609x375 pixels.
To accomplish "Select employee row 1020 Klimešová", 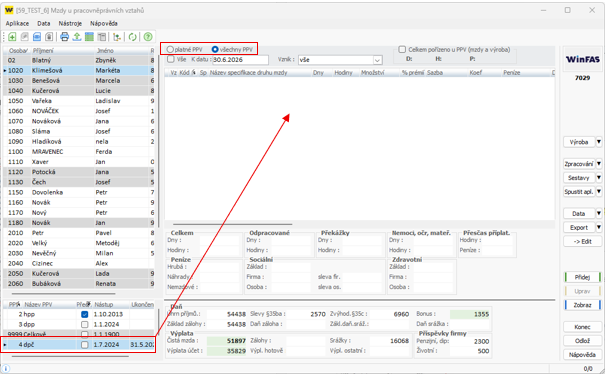I will (79, 71).
